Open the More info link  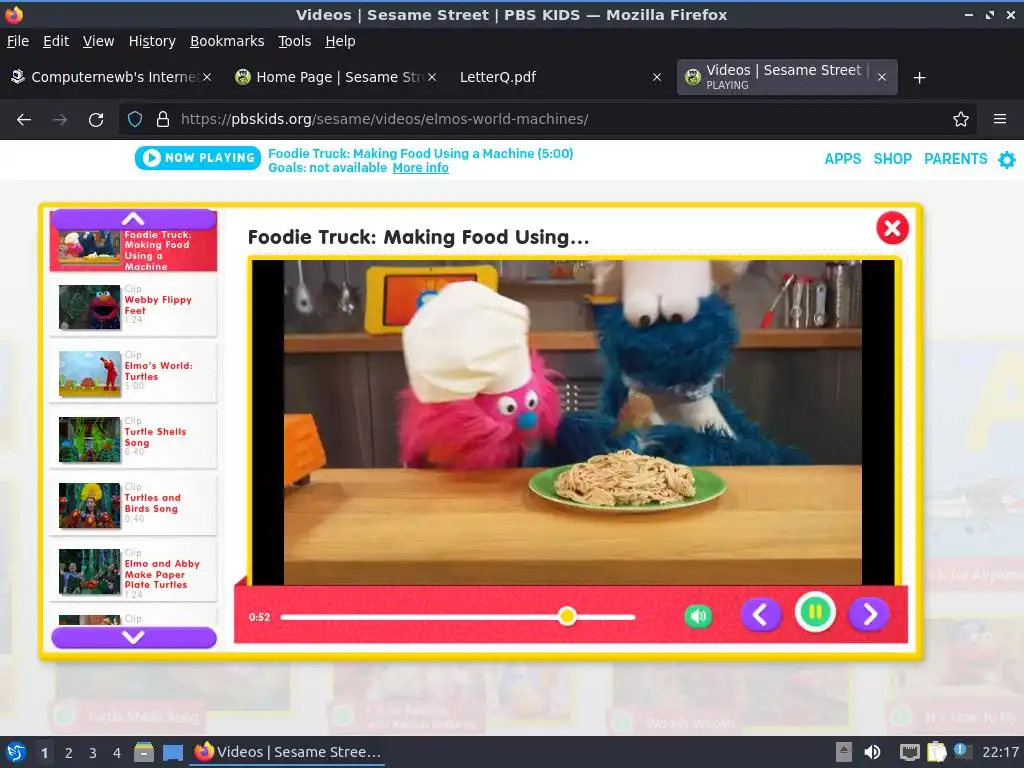pos(420,168)
